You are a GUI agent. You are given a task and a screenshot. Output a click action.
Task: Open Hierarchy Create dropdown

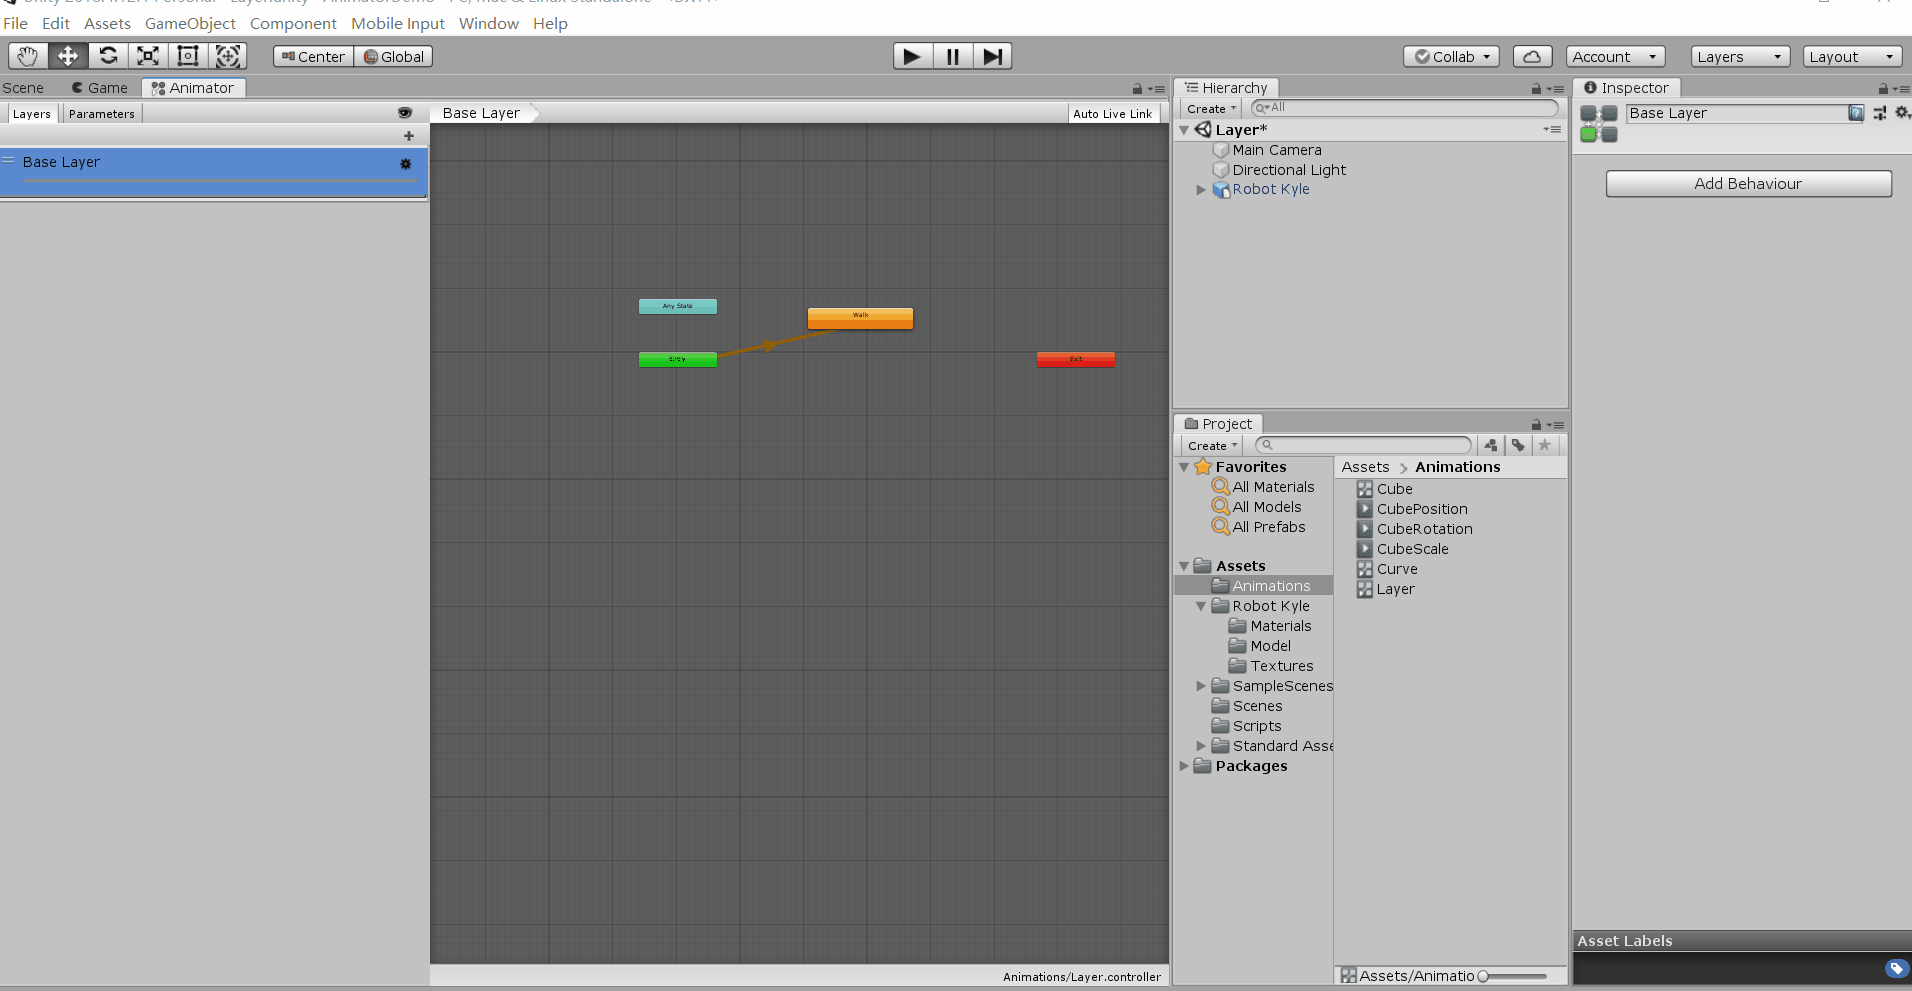click(1211, 109)
